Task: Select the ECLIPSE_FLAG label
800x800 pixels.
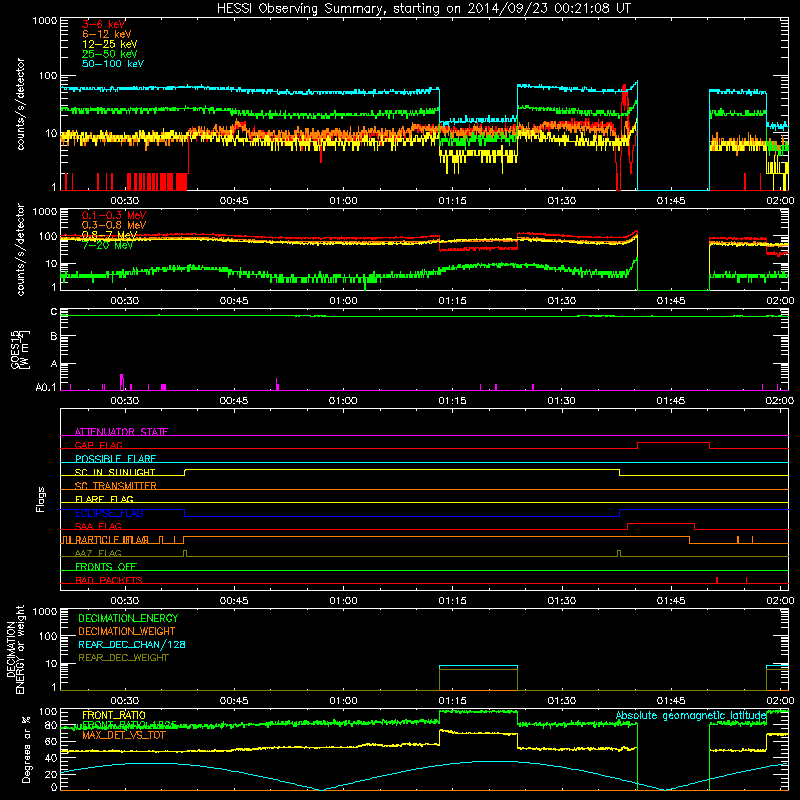Action: 109,513
